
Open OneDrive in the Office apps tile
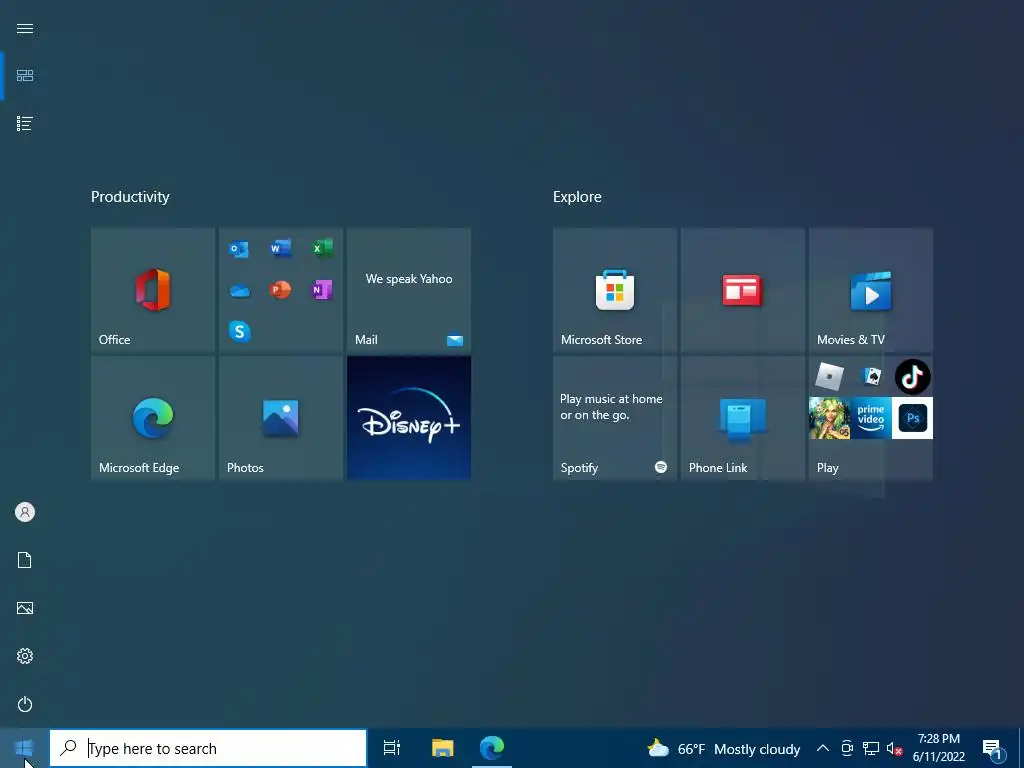click(x=239, y=291)
